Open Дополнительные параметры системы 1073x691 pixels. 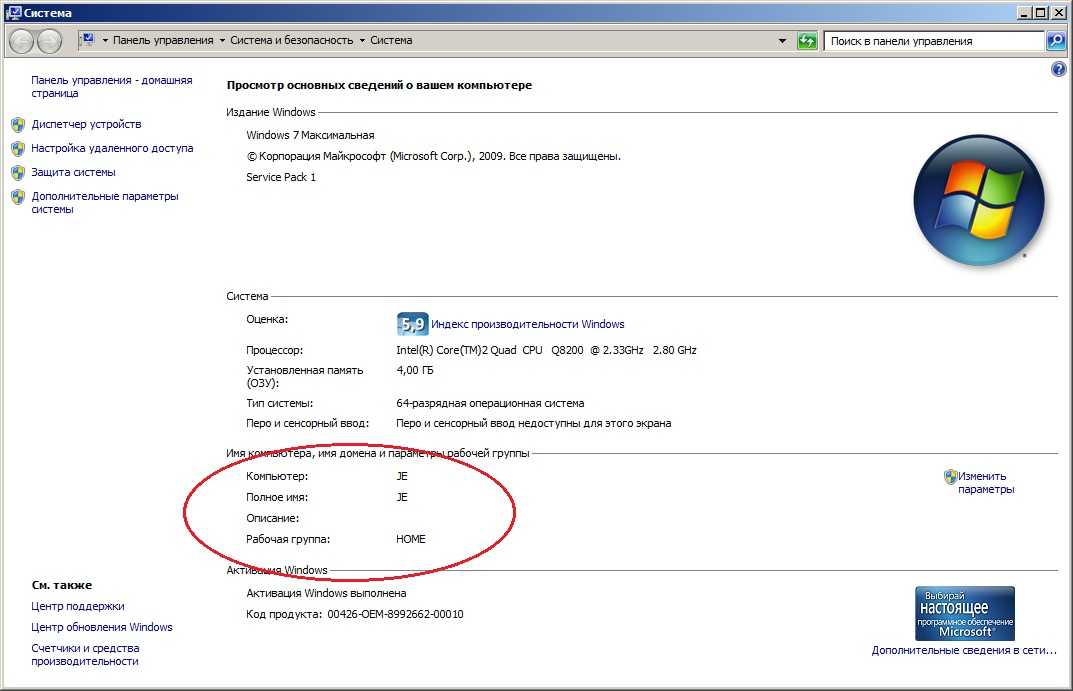point(105,203)
